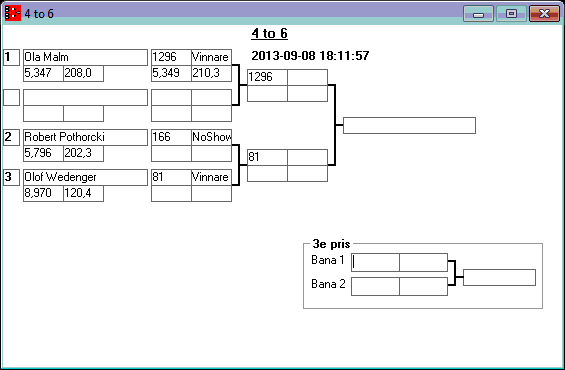Viewport: 565px width, 370px height.
Task: Click the empty second competitor name field
Action: (x=85, y=97)
